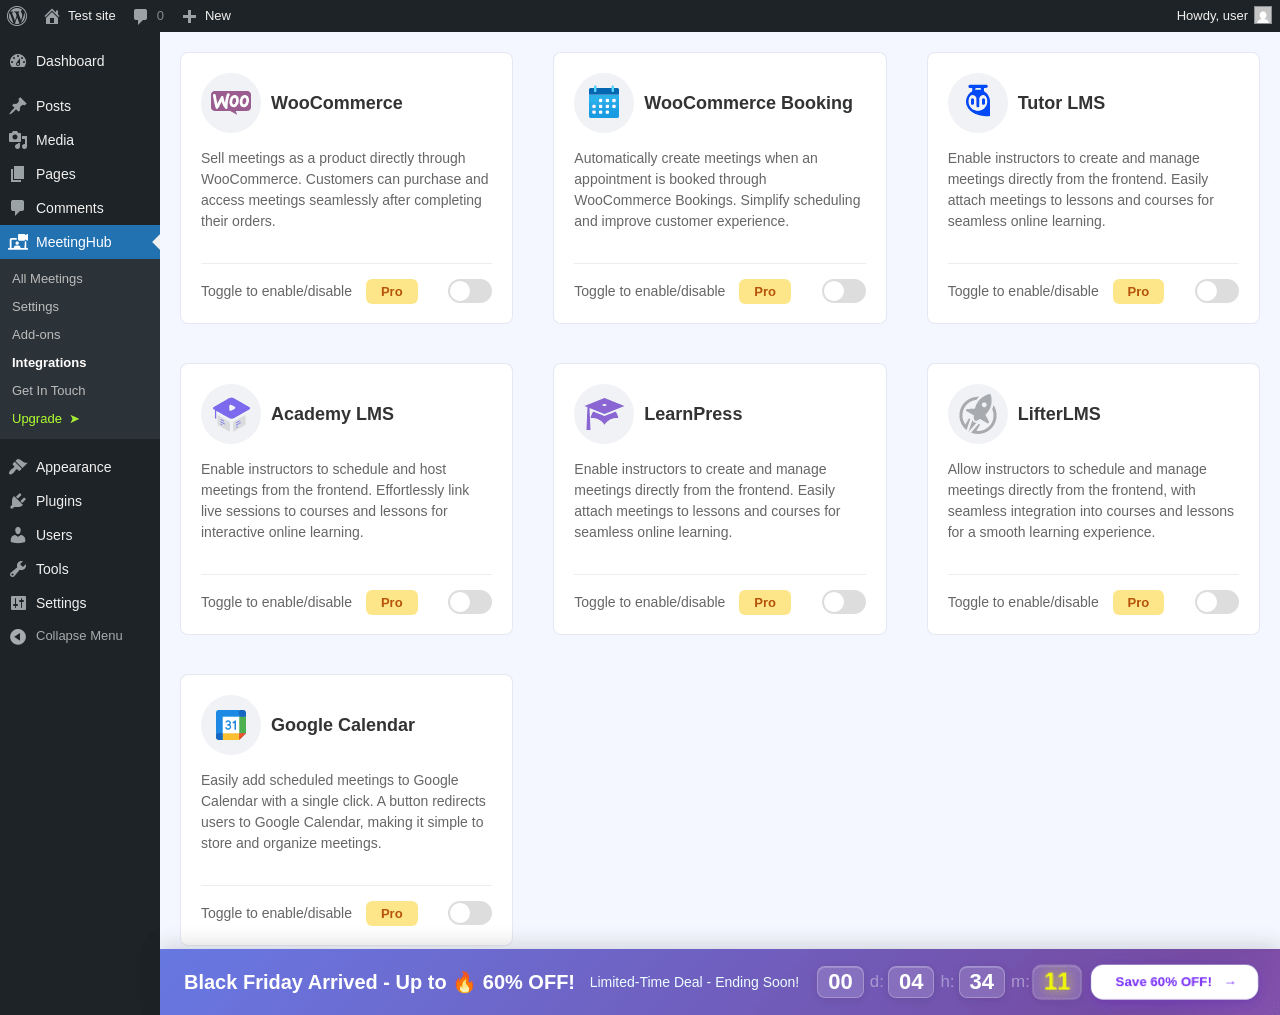Viewport: 1280px width, 1015px height.
Task: Click the Pro badge on LearnPress card
Action: coord(765,602)
